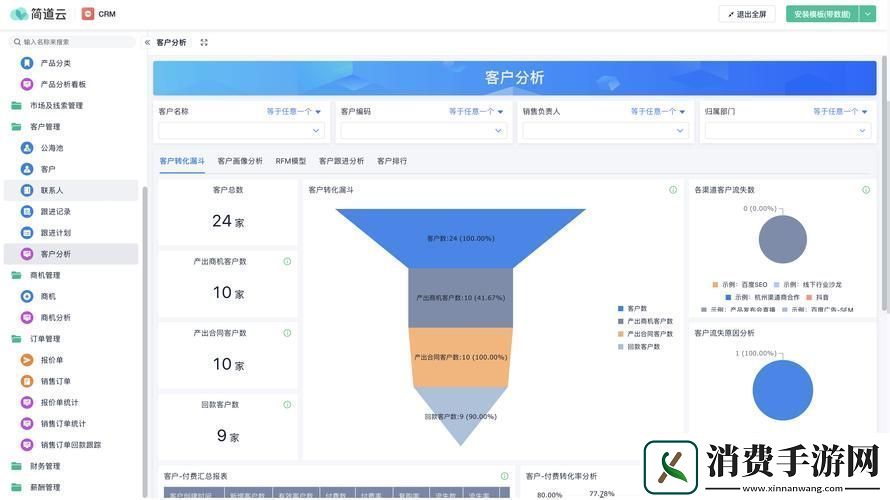Open 跟进记录 icon

(x=27, y=211)
